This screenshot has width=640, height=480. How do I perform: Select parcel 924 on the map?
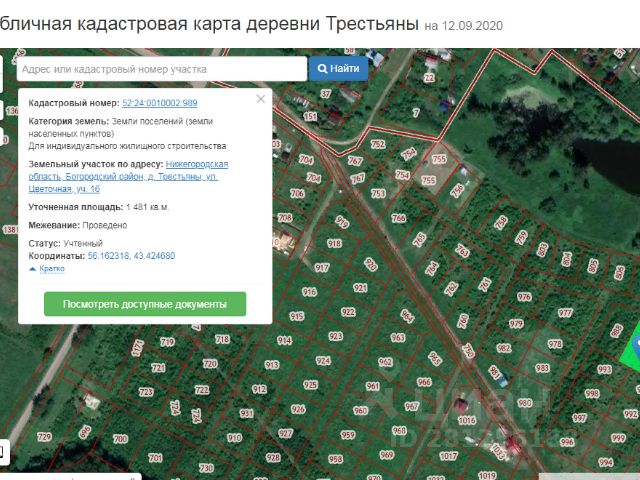pyautogui.click(x=323, y=360)
